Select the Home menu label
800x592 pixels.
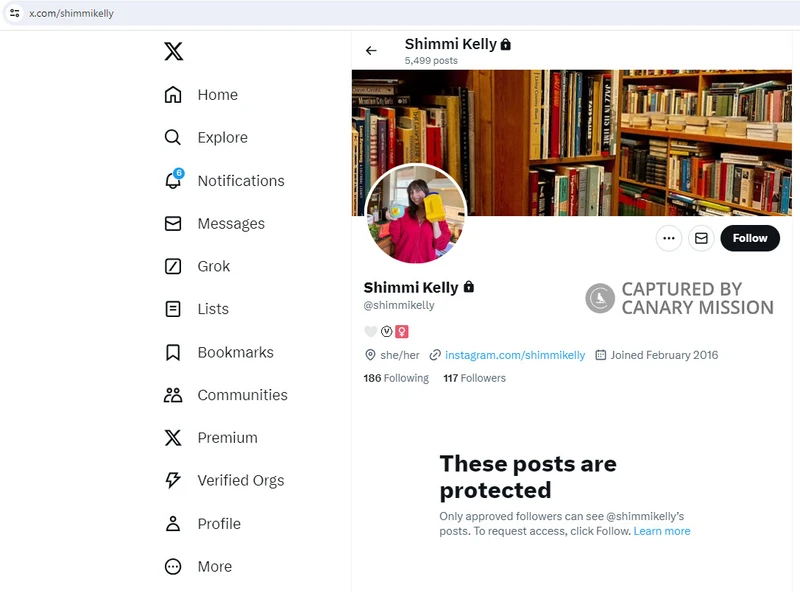coord(218,95)
